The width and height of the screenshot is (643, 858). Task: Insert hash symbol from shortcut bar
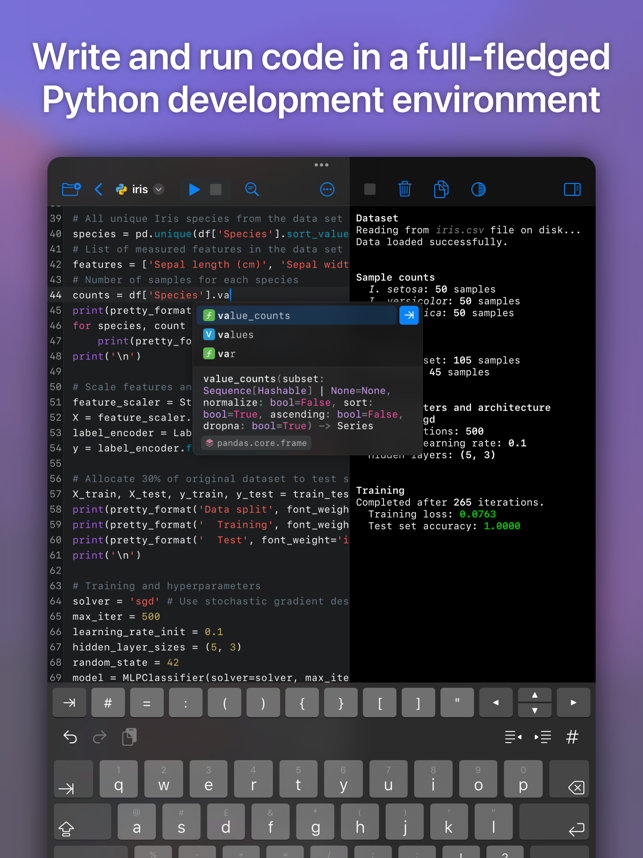[x=108, y=703]
